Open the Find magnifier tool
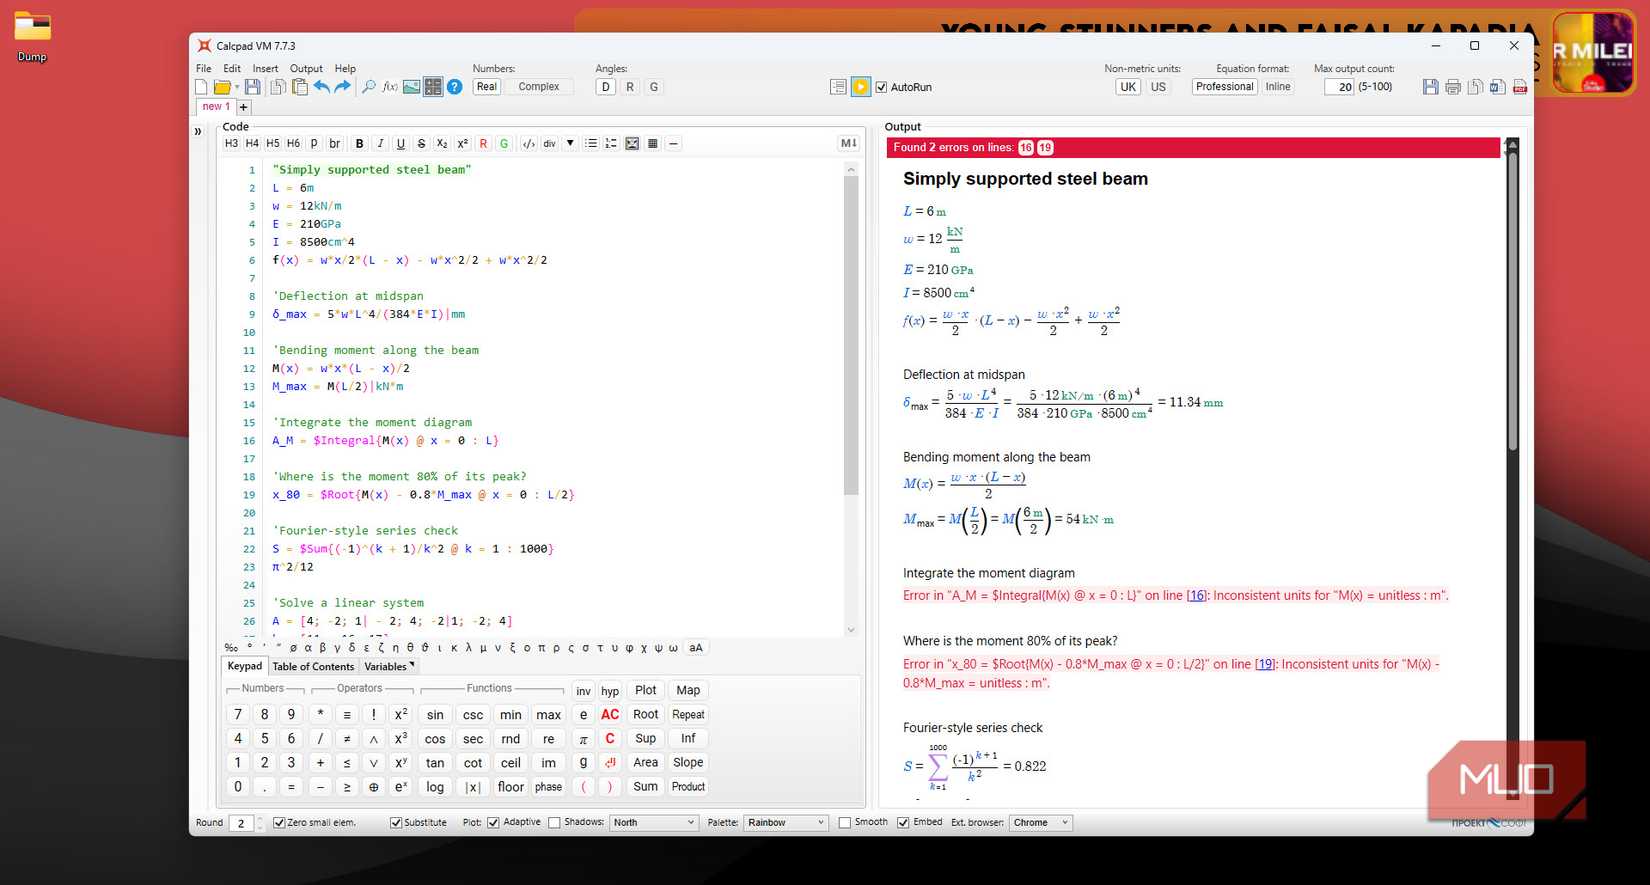This screenshot has width=1650, height=885. coord(369,87)
